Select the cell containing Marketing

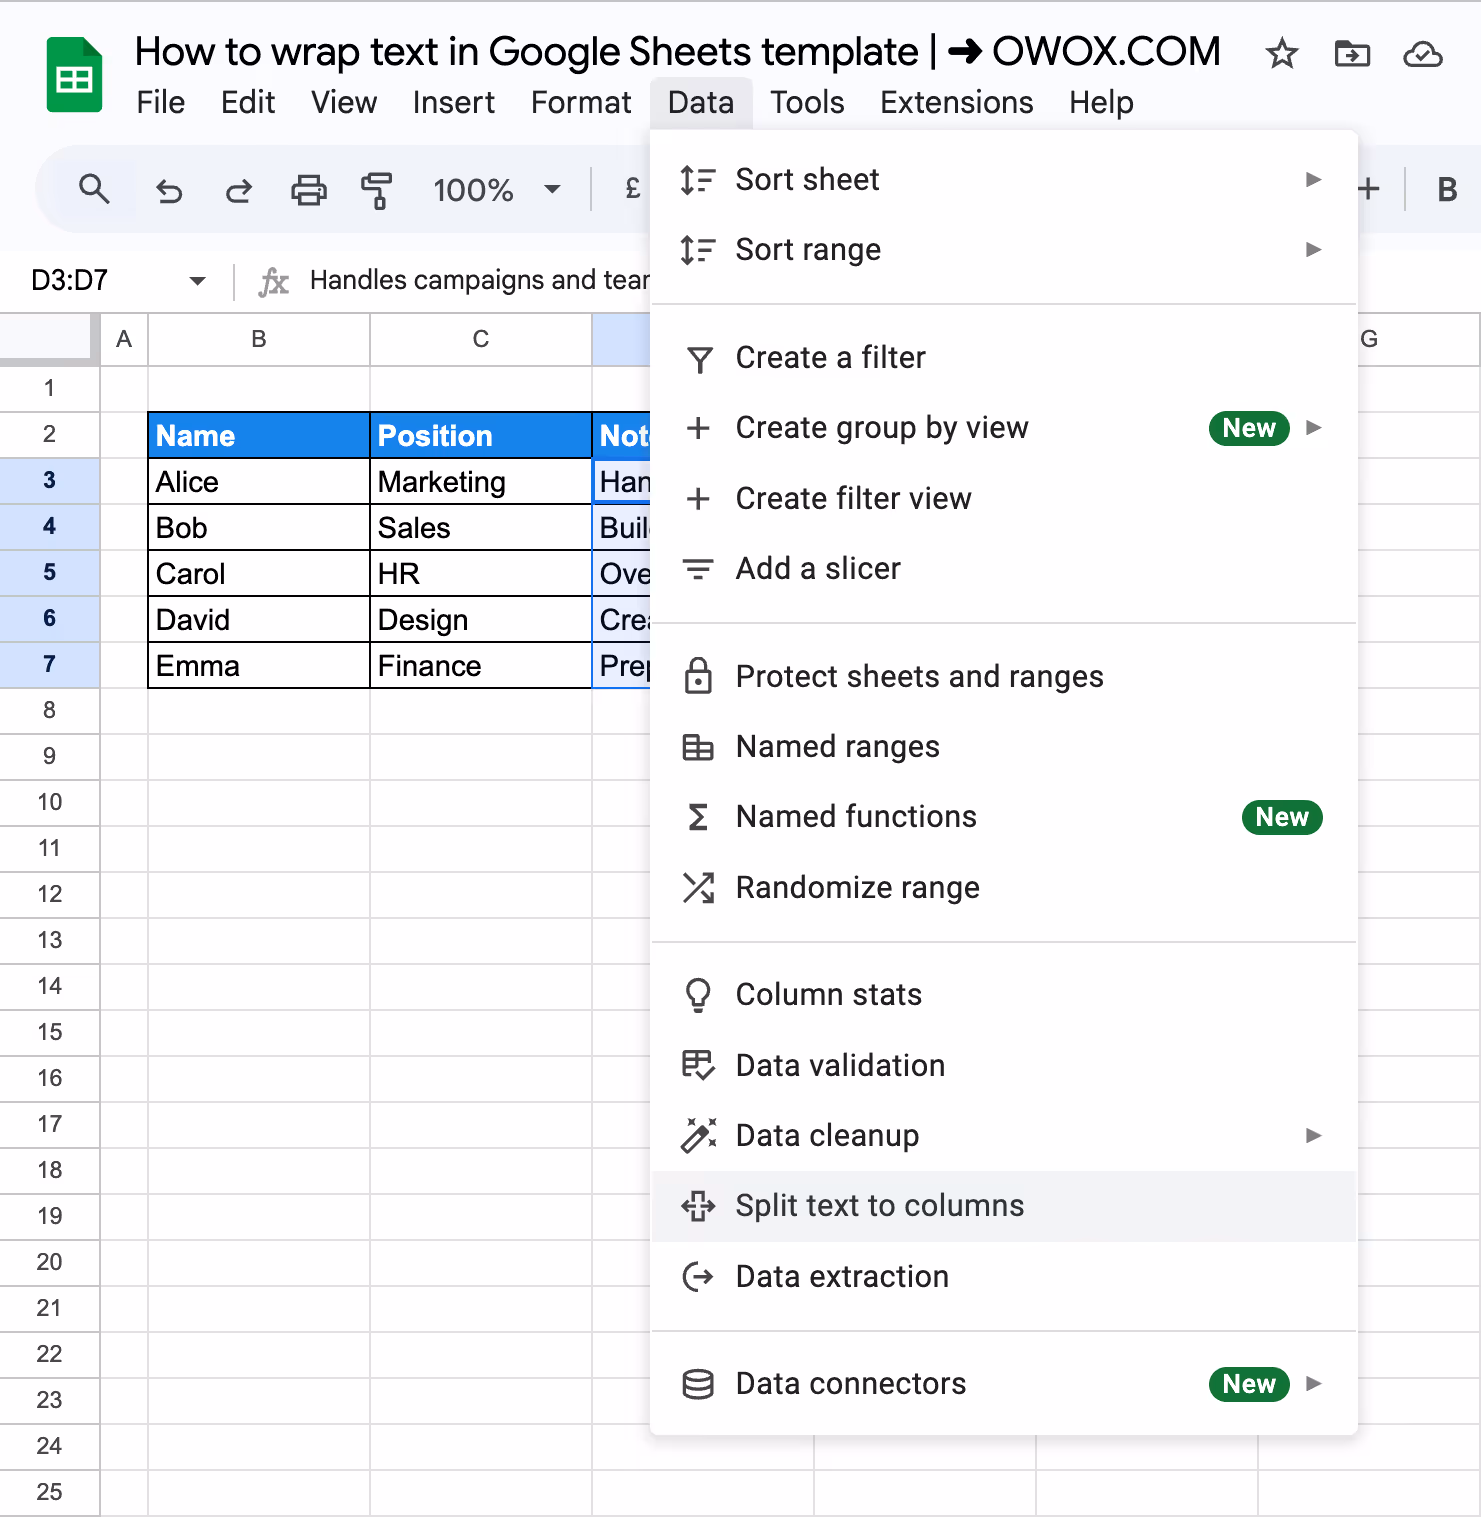(481, 482)
